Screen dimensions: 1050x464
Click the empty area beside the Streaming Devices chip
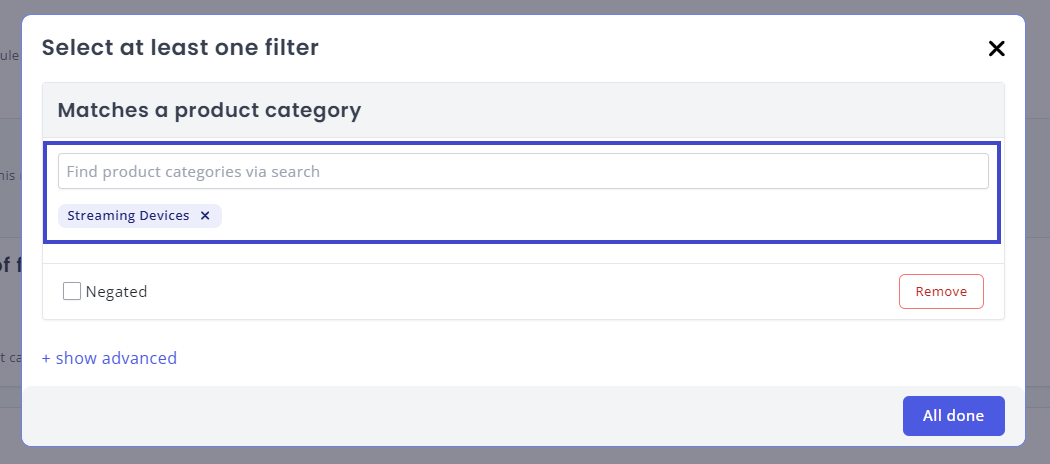point(600,217)
